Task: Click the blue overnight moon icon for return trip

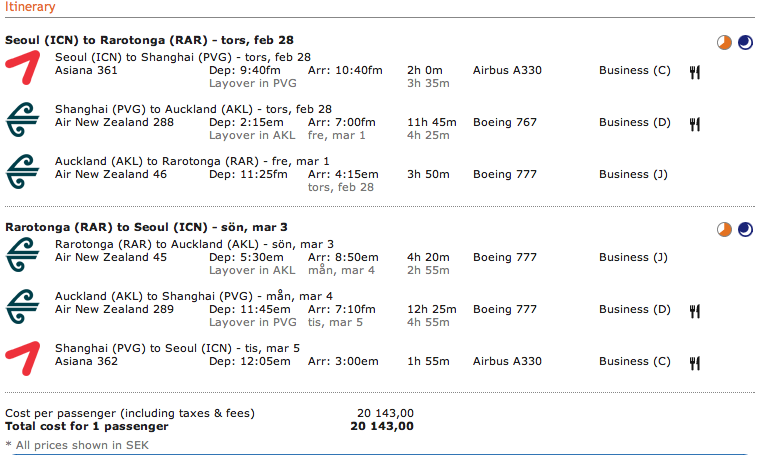Action: [745, 229]
